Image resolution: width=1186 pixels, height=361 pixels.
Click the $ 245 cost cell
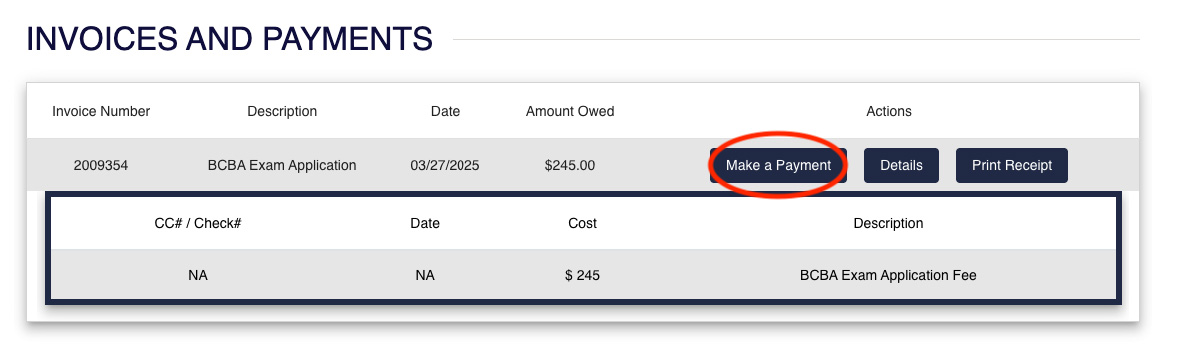point(582,275)
